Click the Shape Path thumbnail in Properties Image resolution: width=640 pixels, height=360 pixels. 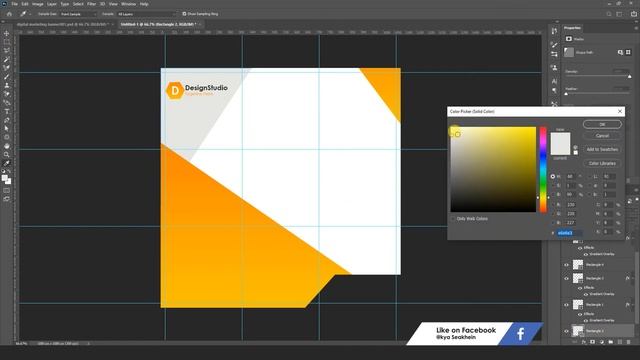(569, 52)
